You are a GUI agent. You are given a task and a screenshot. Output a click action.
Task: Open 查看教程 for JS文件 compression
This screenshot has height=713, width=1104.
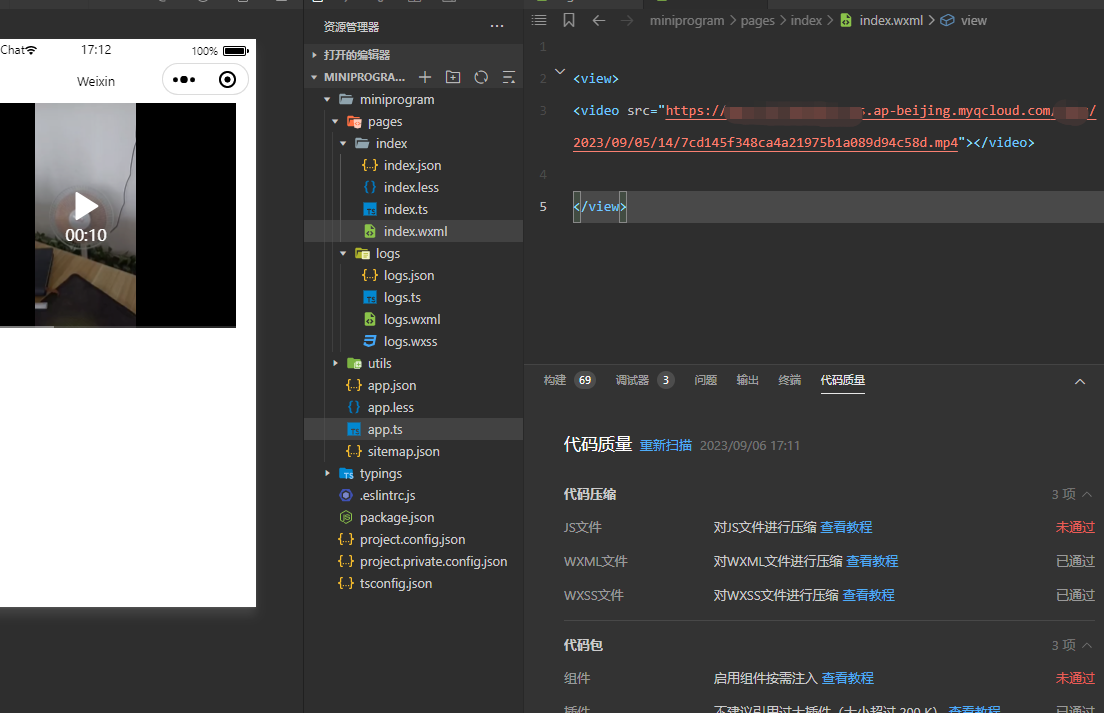tap(846, 527)
